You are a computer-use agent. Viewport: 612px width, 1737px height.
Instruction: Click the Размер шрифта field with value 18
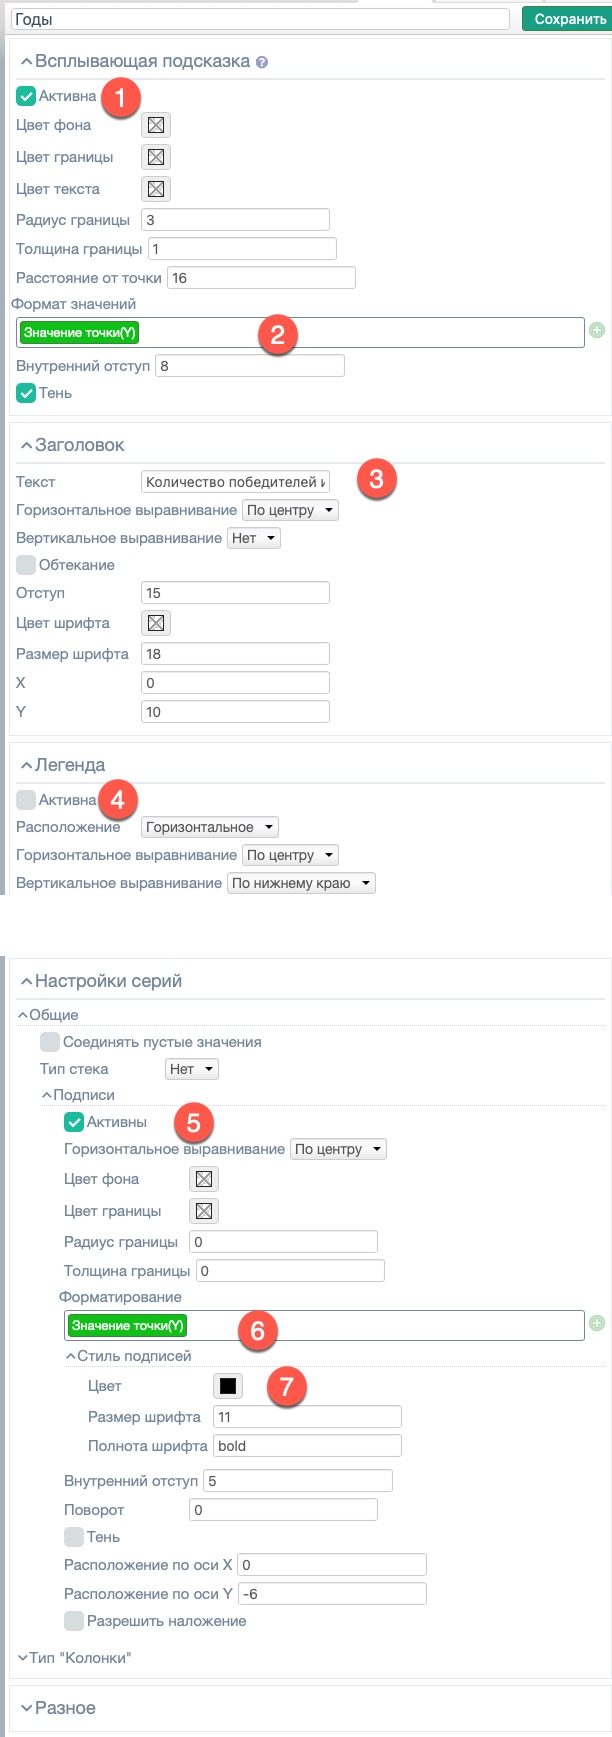235,654
